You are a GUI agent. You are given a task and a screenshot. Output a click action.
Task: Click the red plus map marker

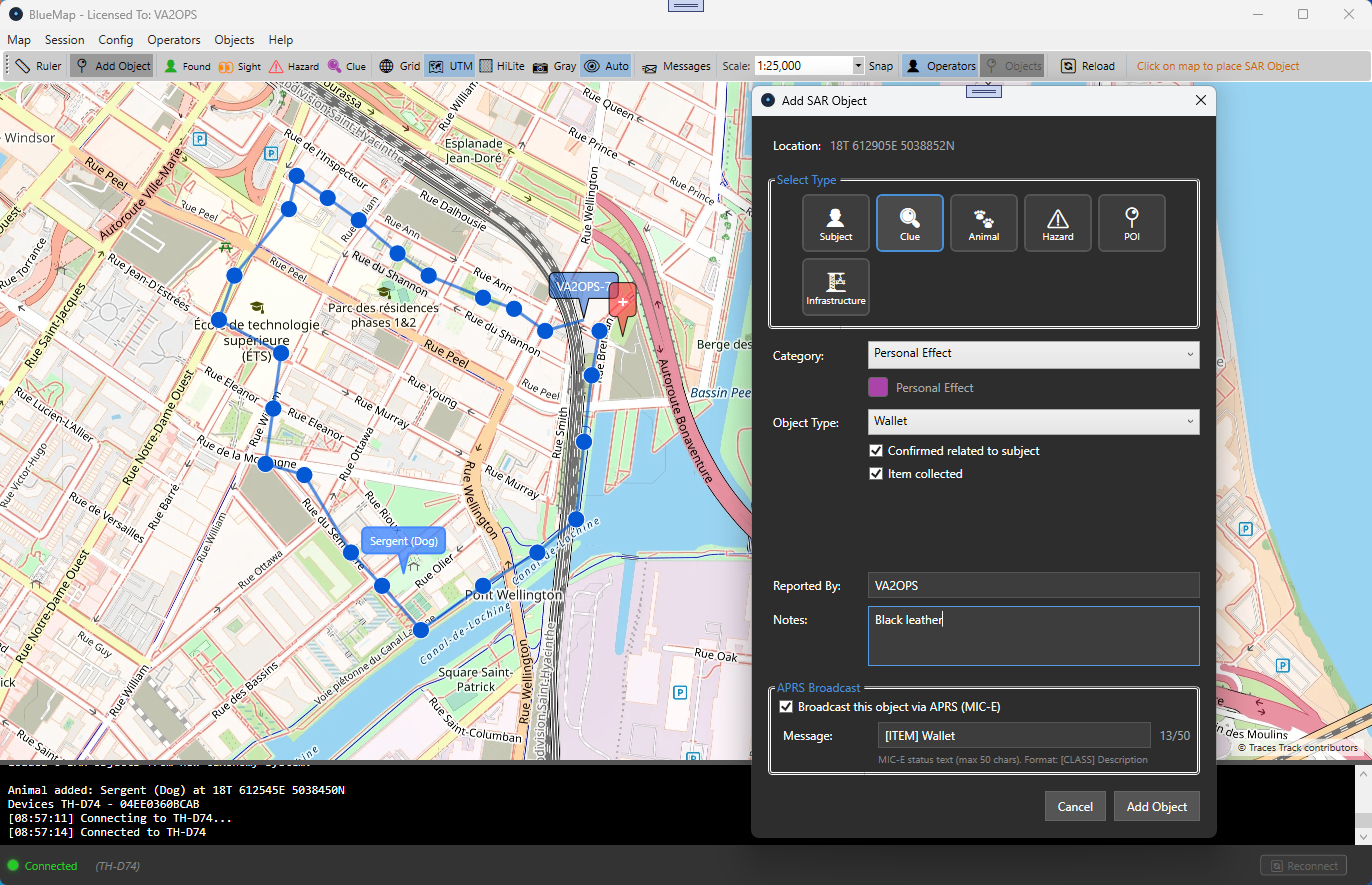pyautogui.click(x=622, y=305)
